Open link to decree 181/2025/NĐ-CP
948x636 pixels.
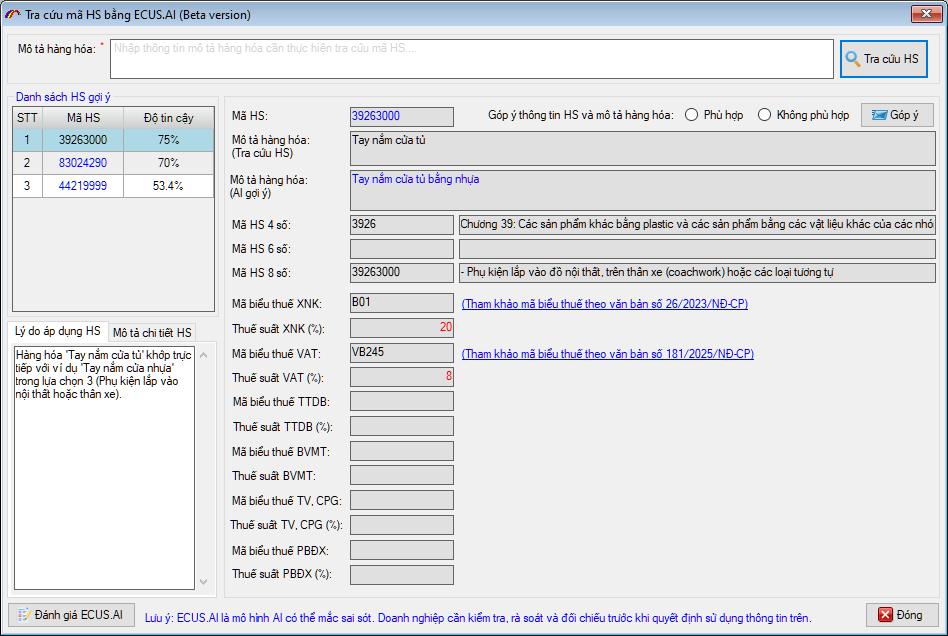[x=607, y=354]
